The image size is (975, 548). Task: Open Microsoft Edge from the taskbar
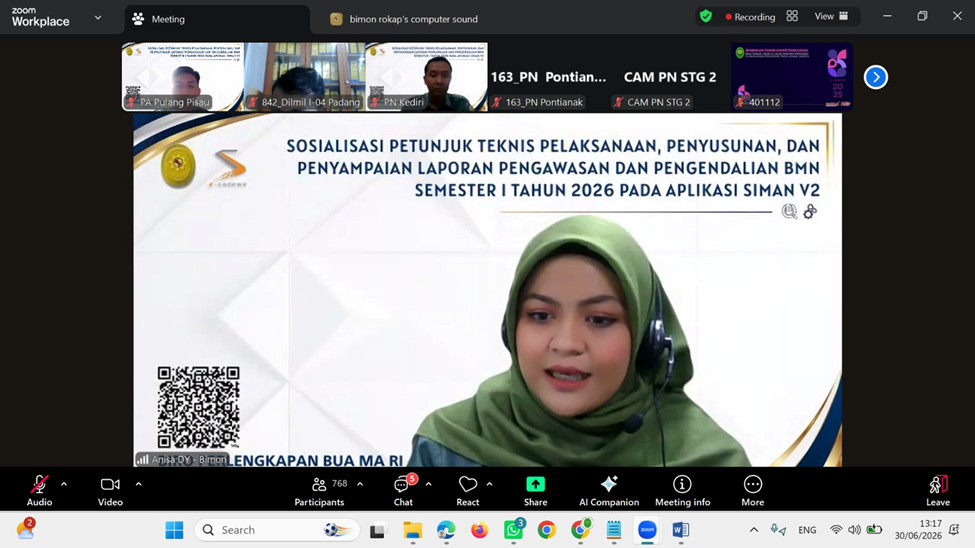pos(446,530)
